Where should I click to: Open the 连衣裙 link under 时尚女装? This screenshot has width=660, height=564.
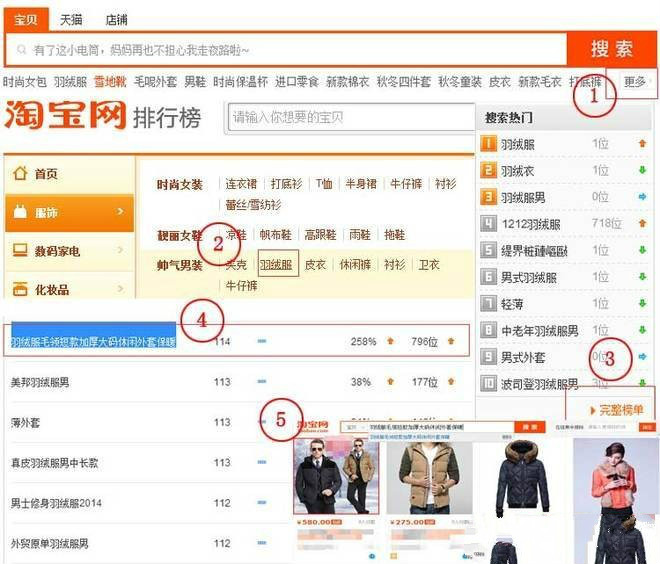pyautogui.click(x=242, y=184)
